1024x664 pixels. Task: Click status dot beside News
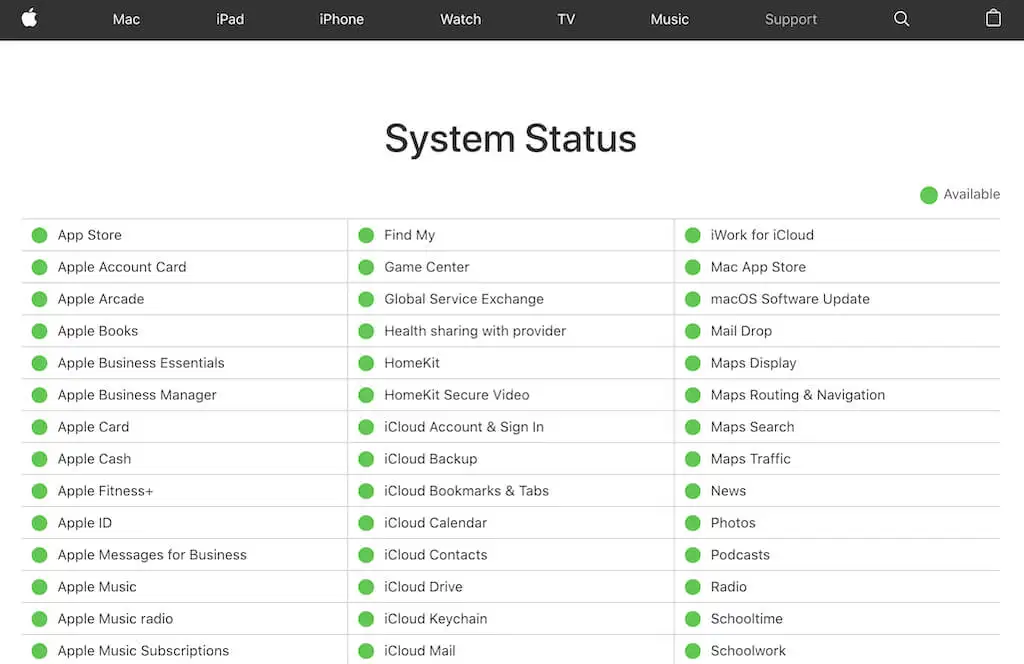click(693, 491)
